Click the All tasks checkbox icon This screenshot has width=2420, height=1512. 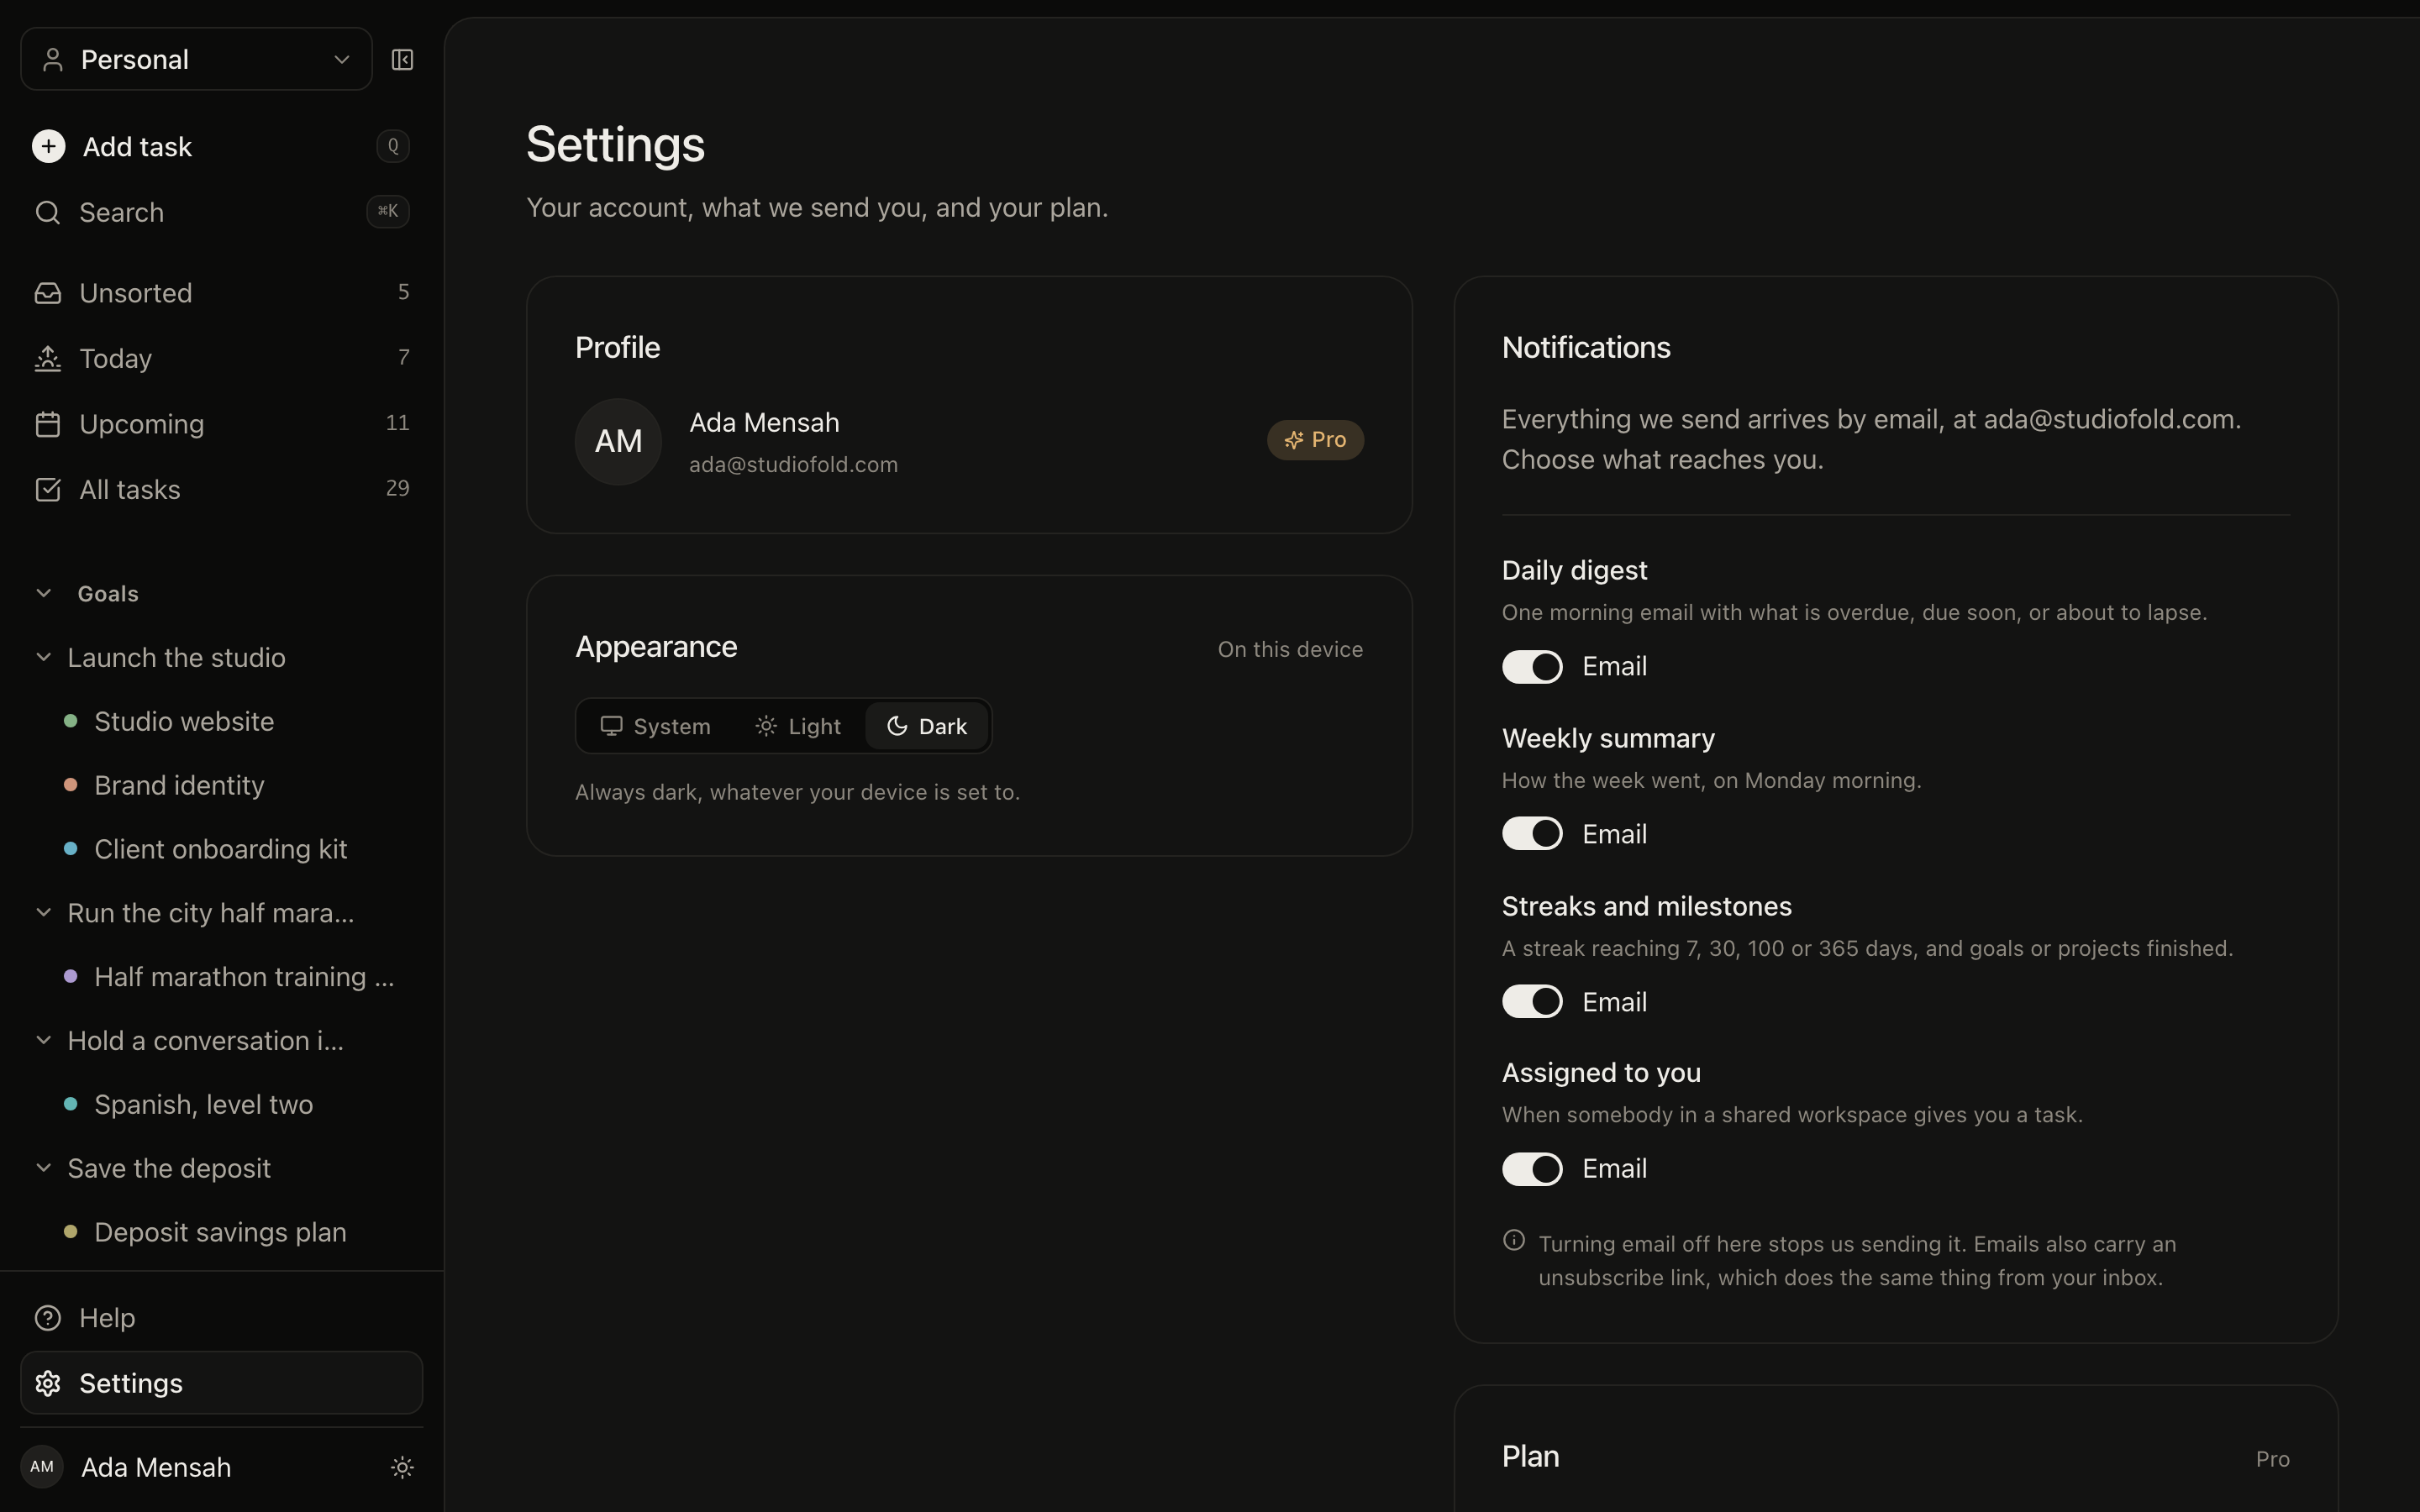[47, 489]
